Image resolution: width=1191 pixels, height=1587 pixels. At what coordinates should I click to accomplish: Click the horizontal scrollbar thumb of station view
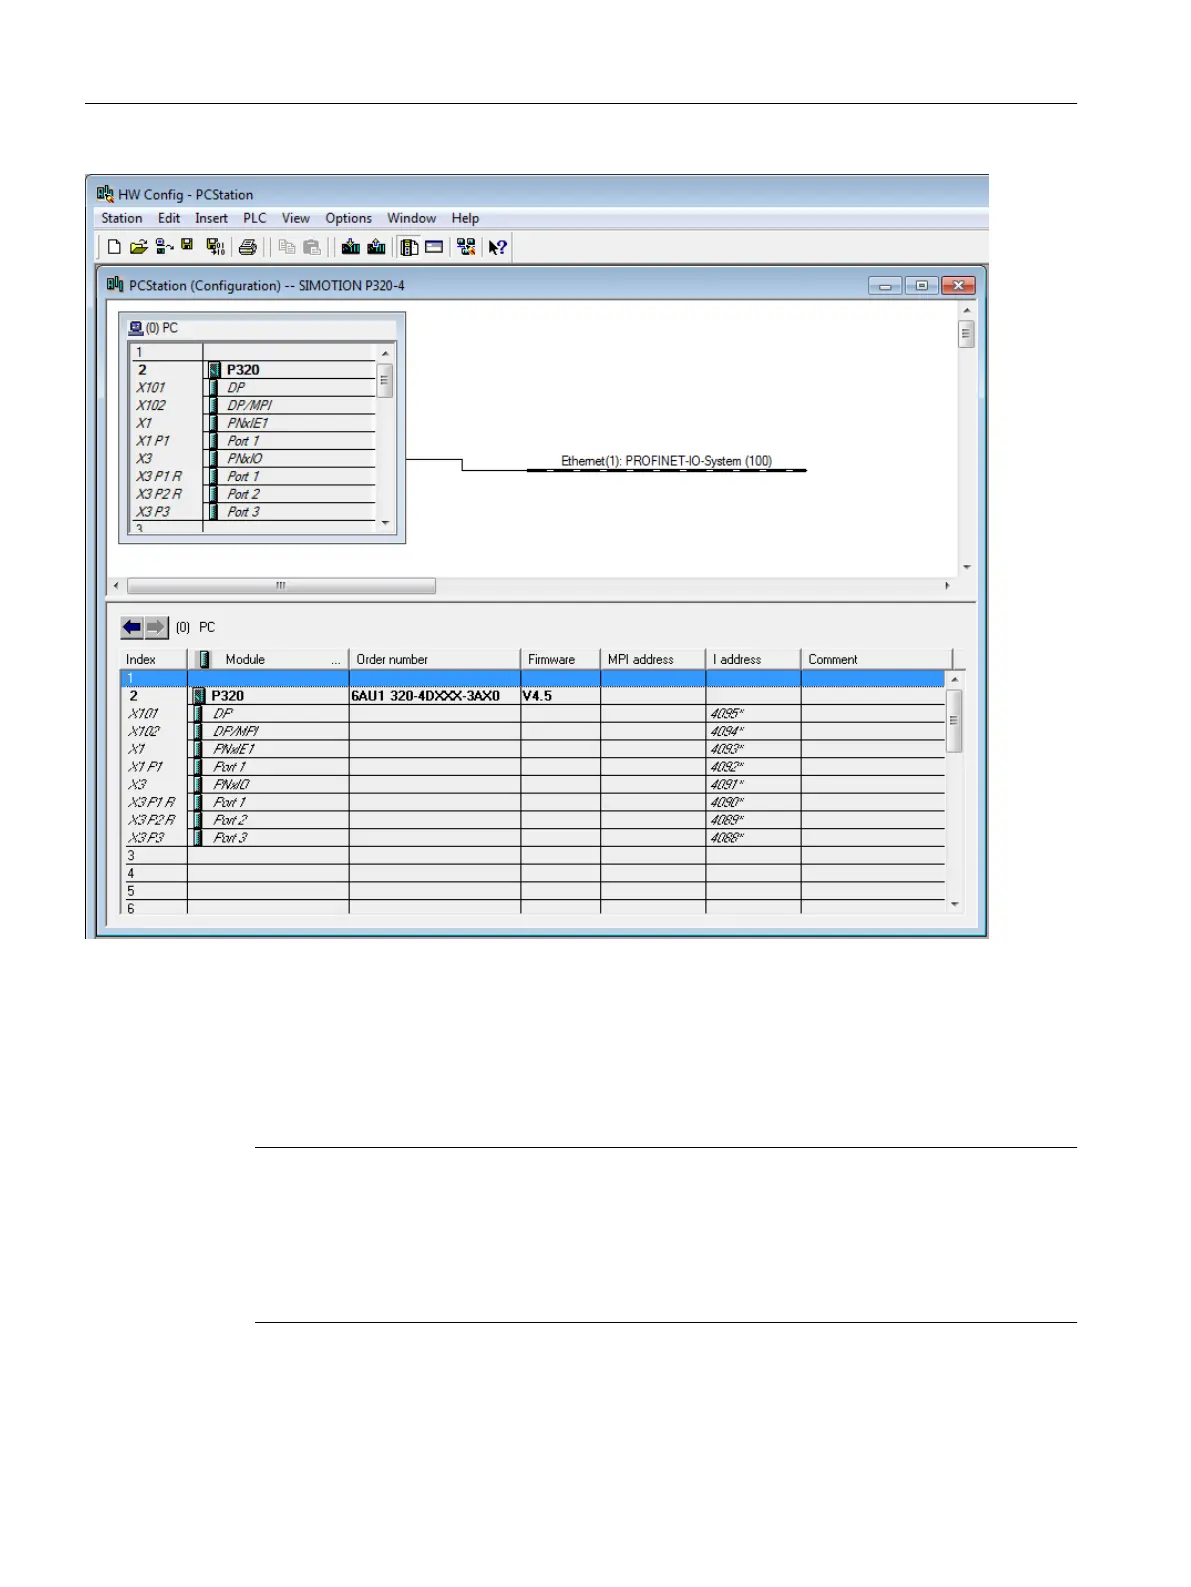tap(281, 586)
